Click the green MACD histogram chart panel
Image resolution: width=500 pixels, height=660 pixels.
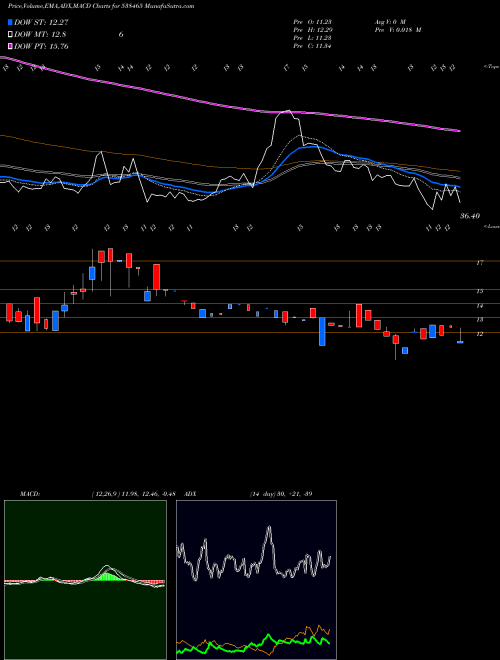coord(85,580)
